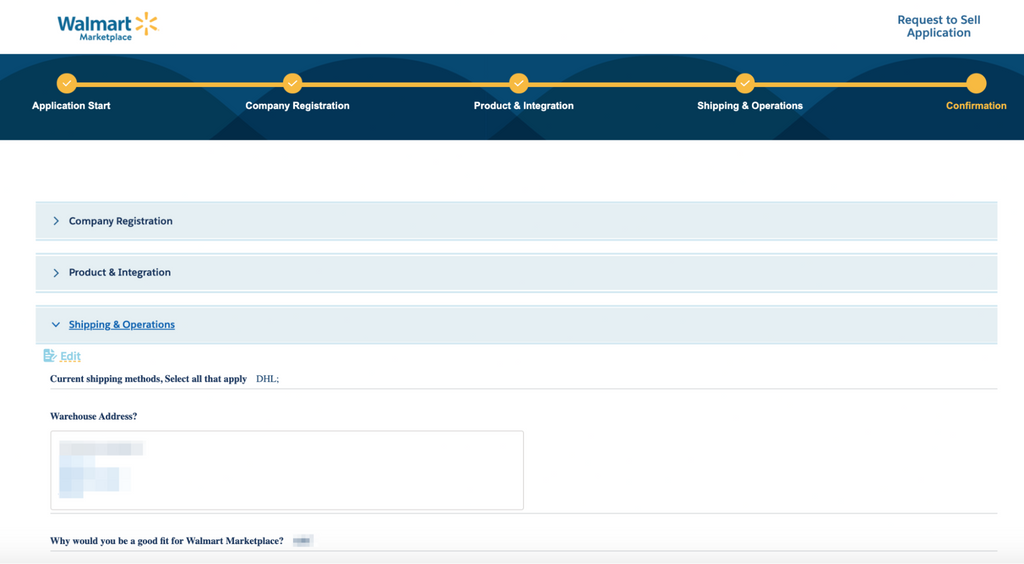Image resolution: width=1024 pixels, height=564 pixels.
Task: Click the Edit link
Action: click(70, 356)
